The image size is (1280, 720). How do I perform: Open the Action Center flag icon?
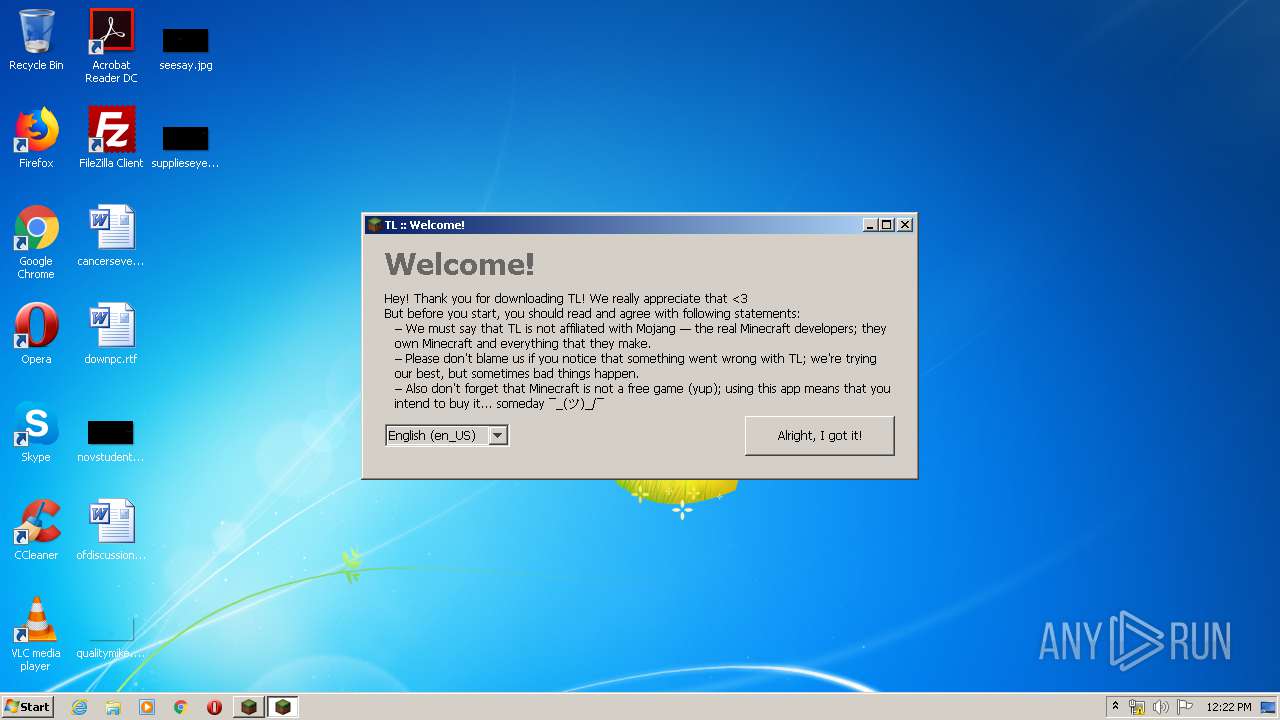pyautogui.click(x=1185, y=707)
